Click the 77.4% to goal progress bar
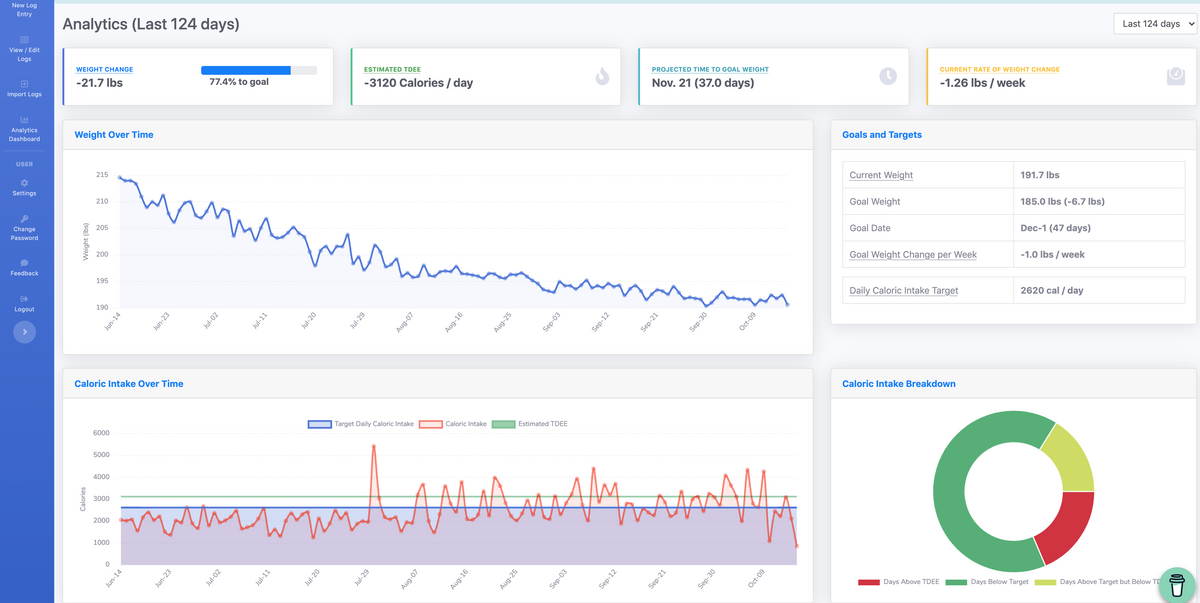This screenshot has height=603, width=1200. point(258,71)
